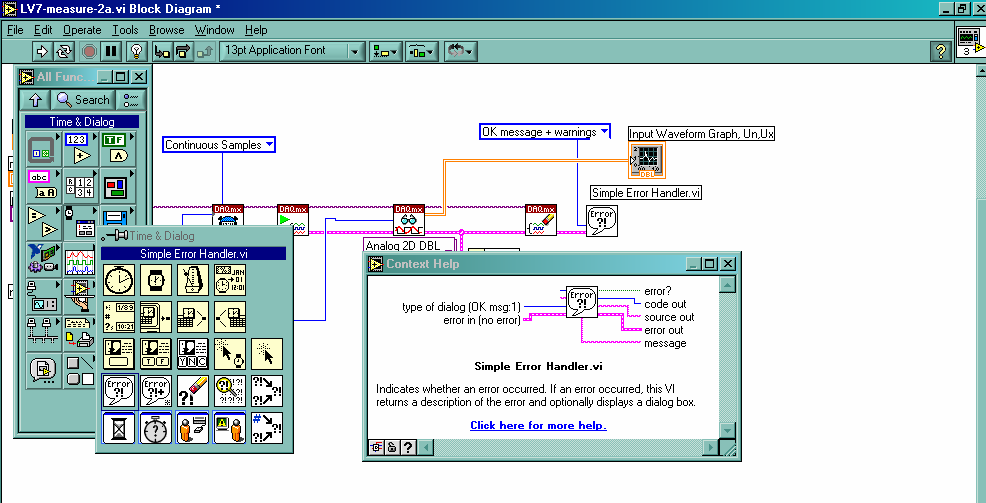The image size is (986, 503).
Task: Select the Time Delay hourglass Express VI
Action: [x=119, y=428]
